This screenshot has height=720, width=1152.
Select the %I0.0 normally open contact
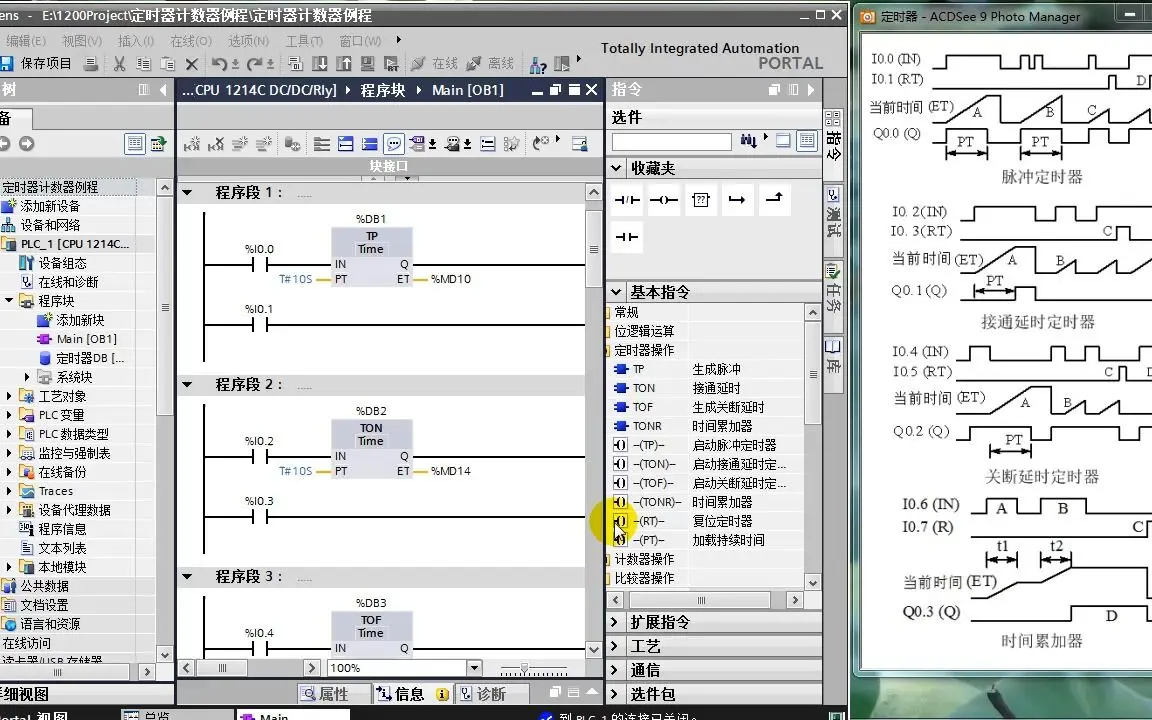pyautogui.click(x=260, y=264)
